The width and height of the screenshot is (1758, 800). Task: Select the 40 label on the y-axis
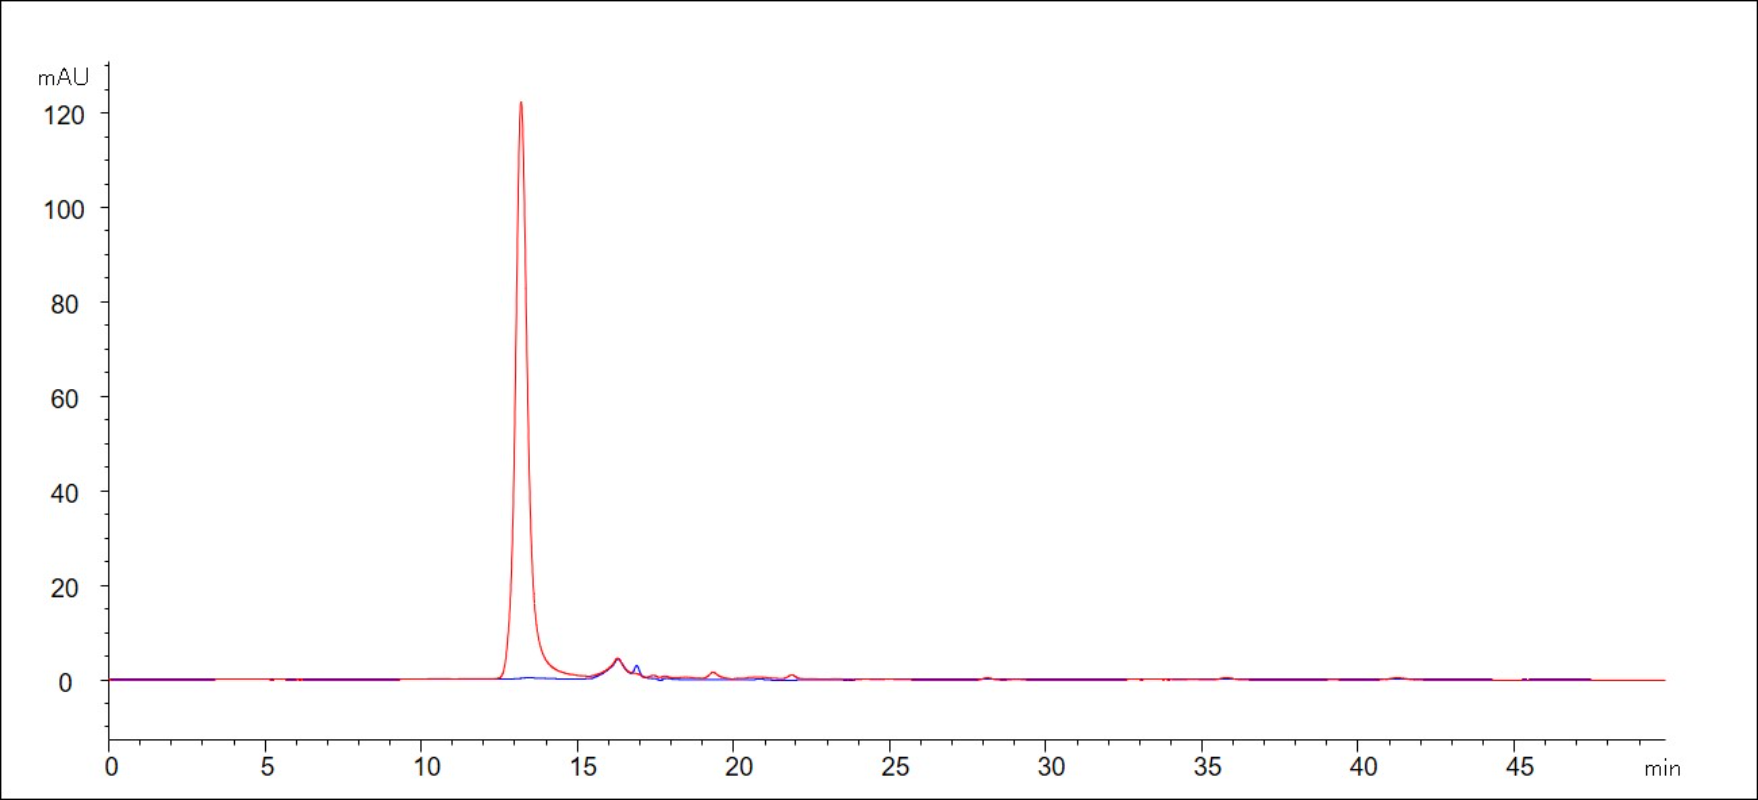coord(65,493)
